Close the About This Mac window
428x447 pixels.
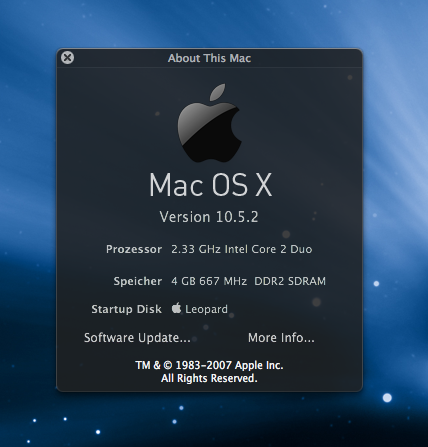click(x=68, y=58)
